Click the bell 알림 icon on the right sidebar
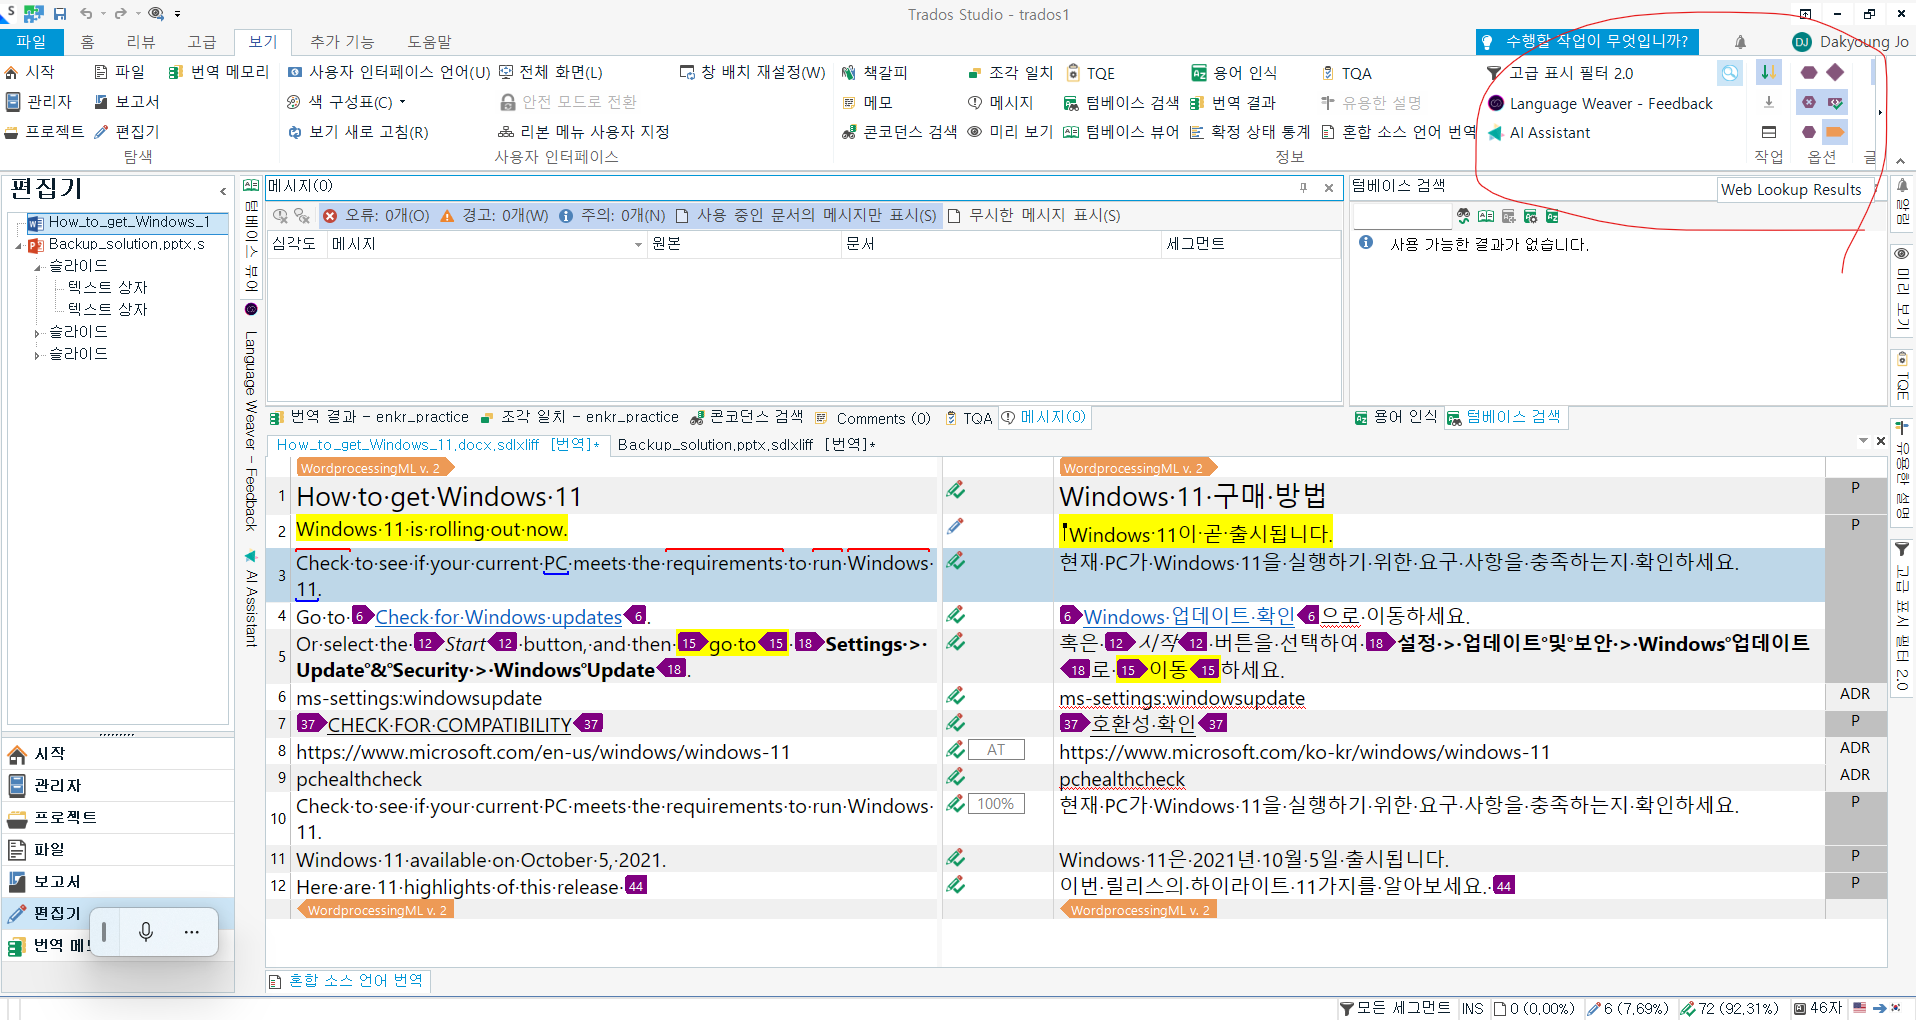The width and height of the screenshot is (1916, 1020). point(1902,185)
